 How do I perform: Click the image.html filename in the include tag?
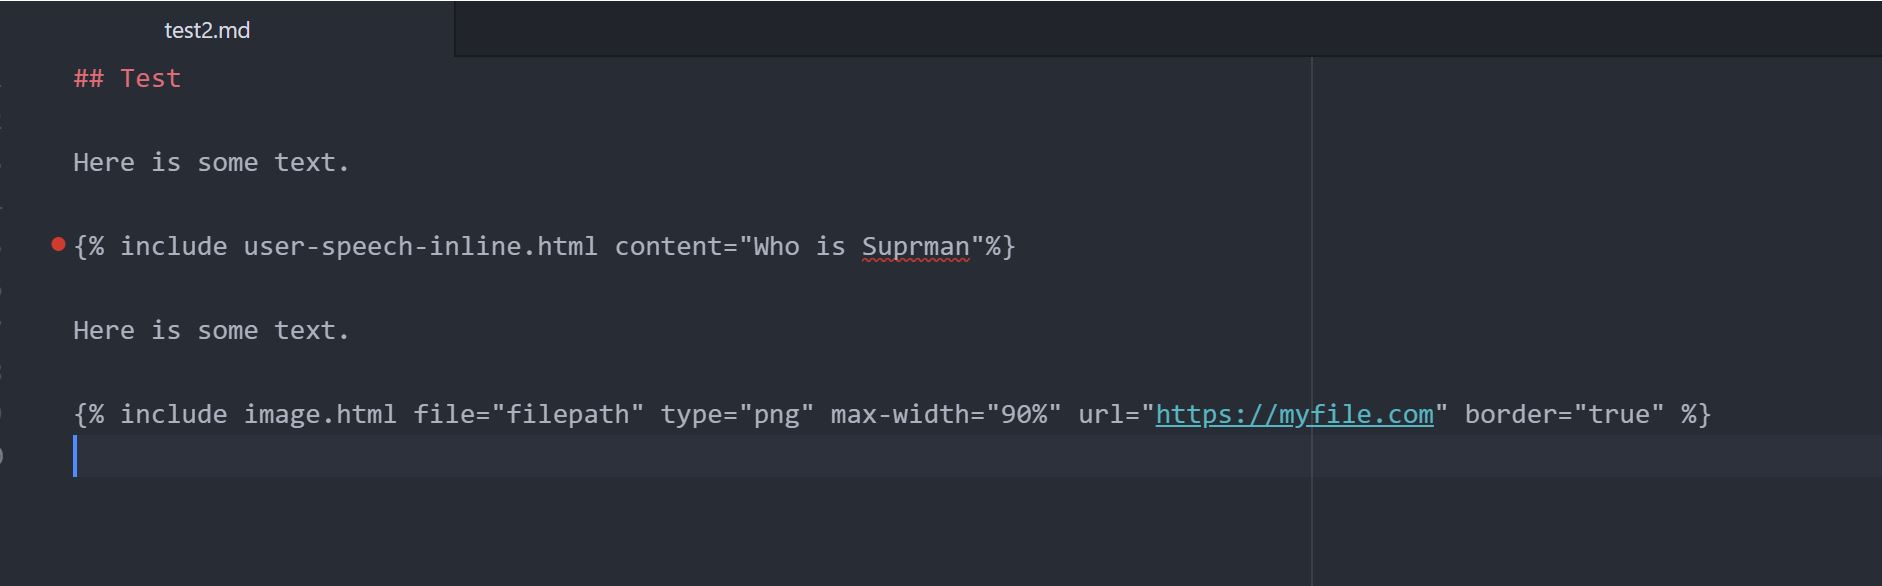tap(319, 413)
